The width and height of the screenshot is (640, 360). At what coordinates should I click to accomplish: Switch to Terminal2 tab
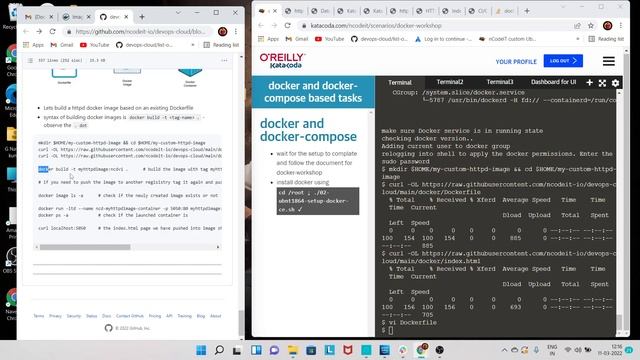[x=450, y=82]
